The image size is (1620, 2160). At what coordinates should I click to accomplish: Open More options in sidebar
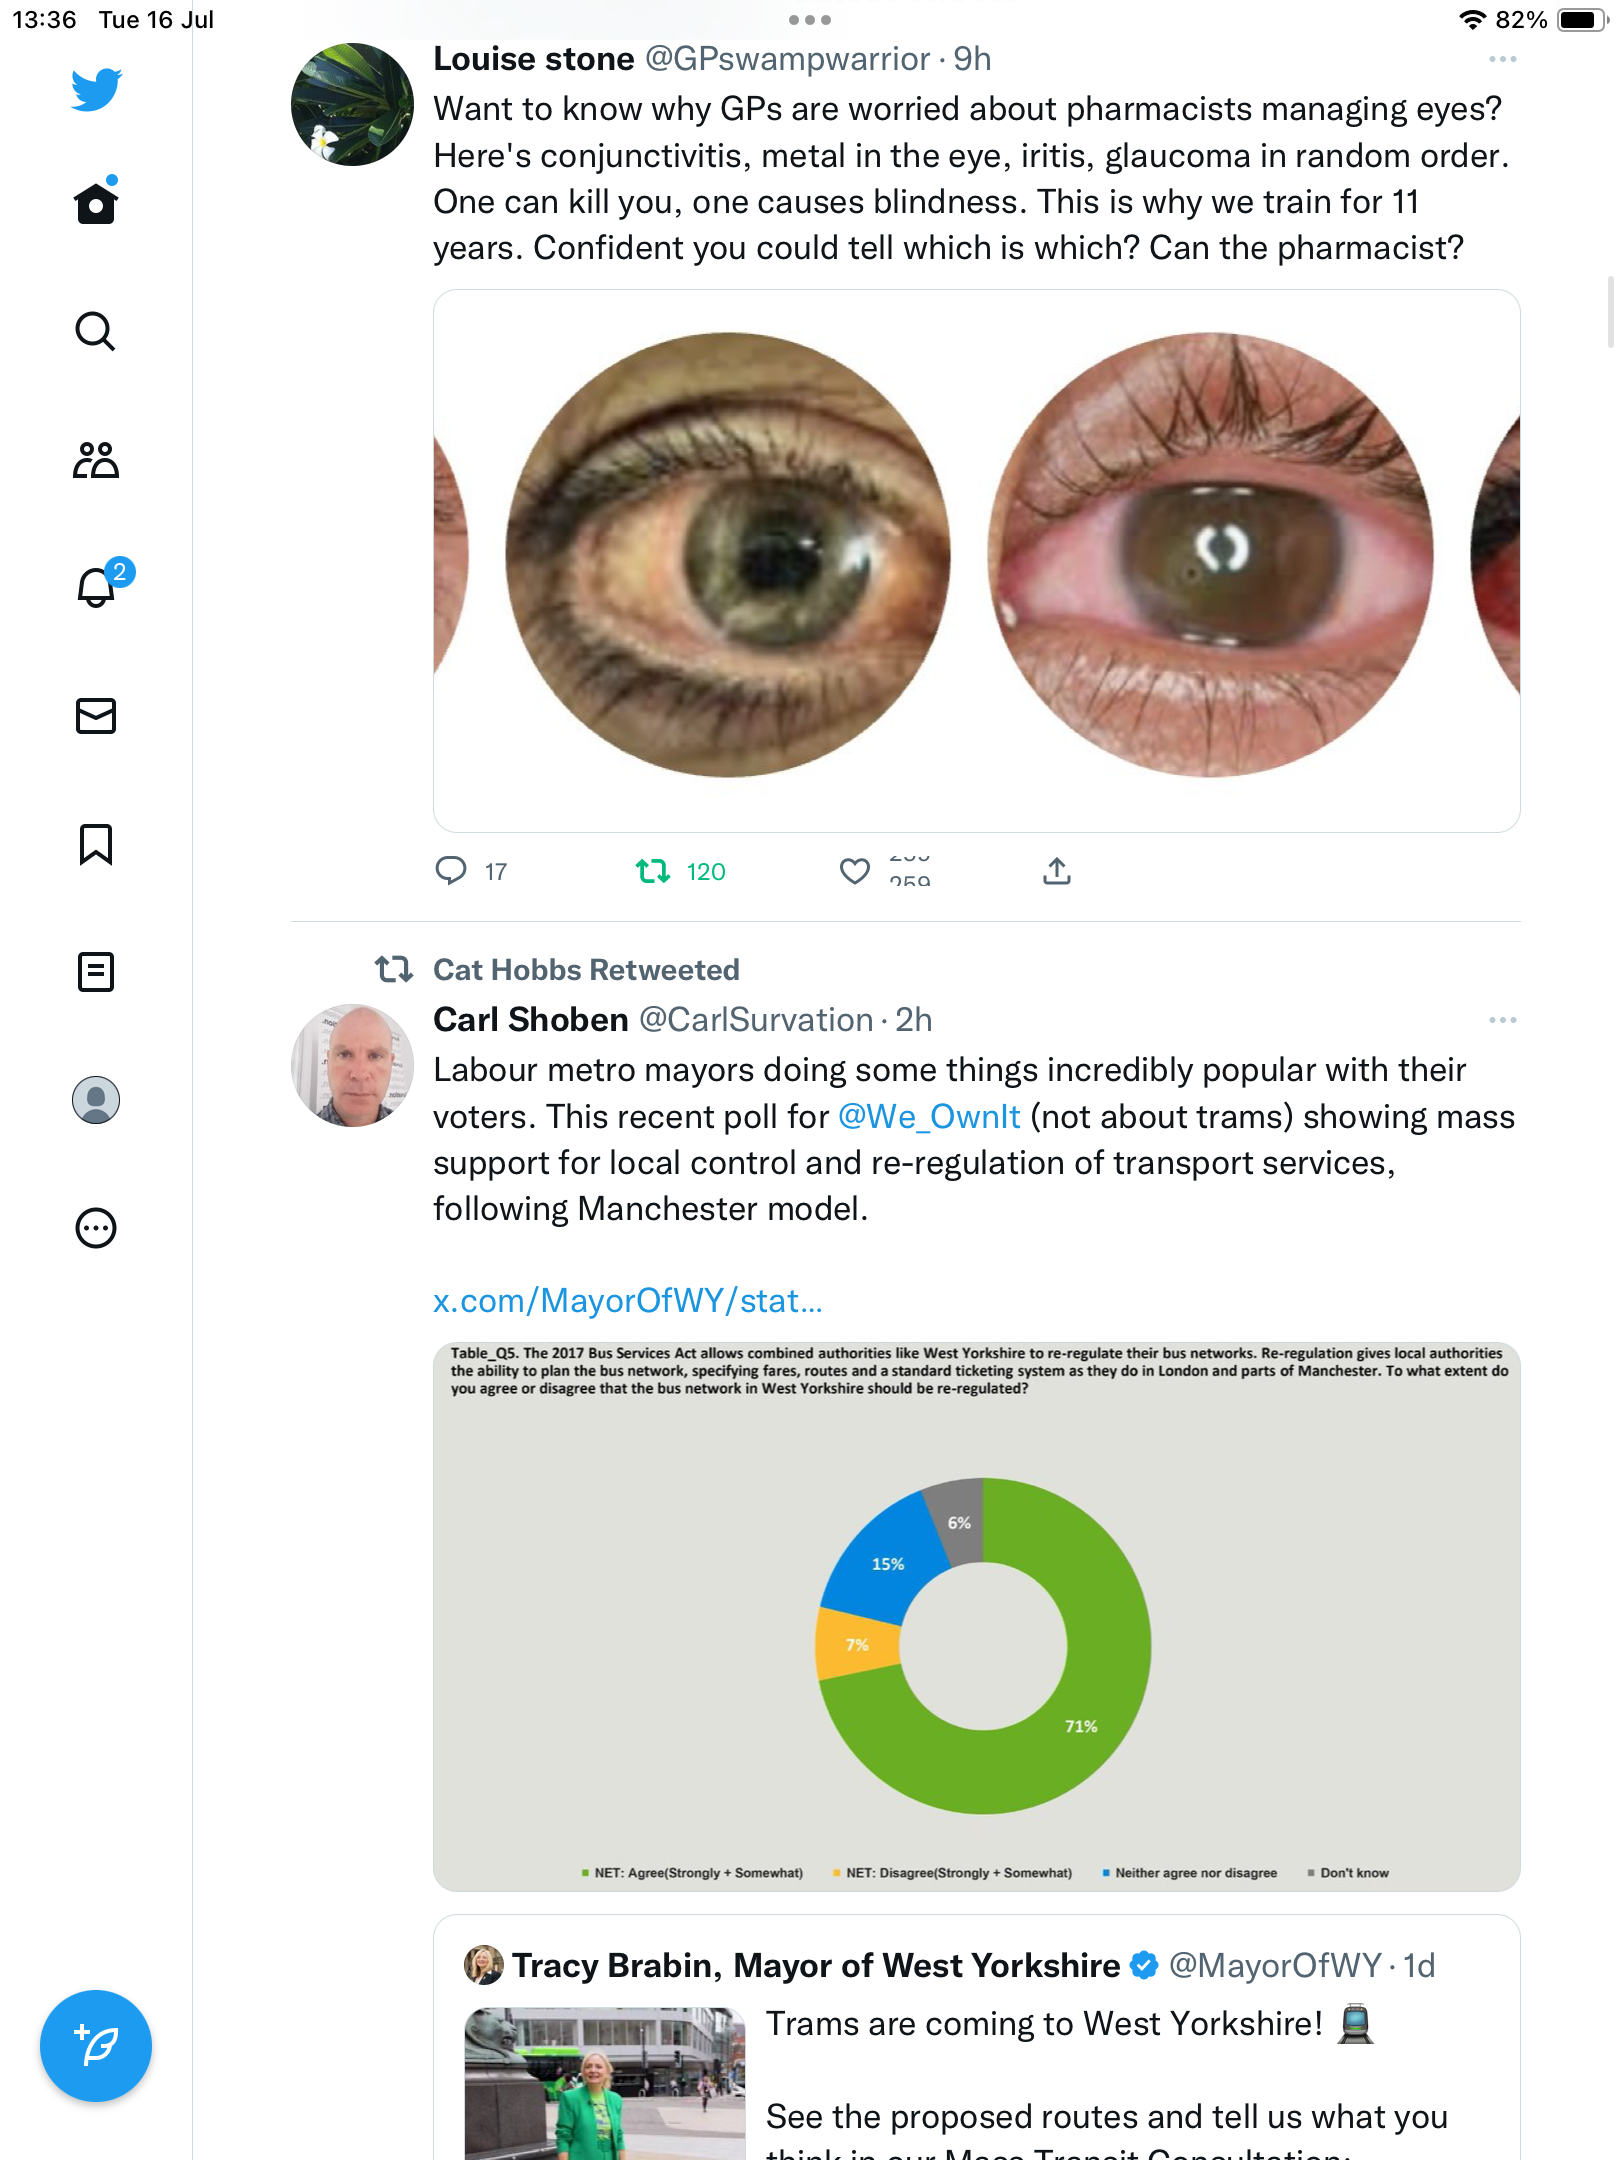(96, 1228)
